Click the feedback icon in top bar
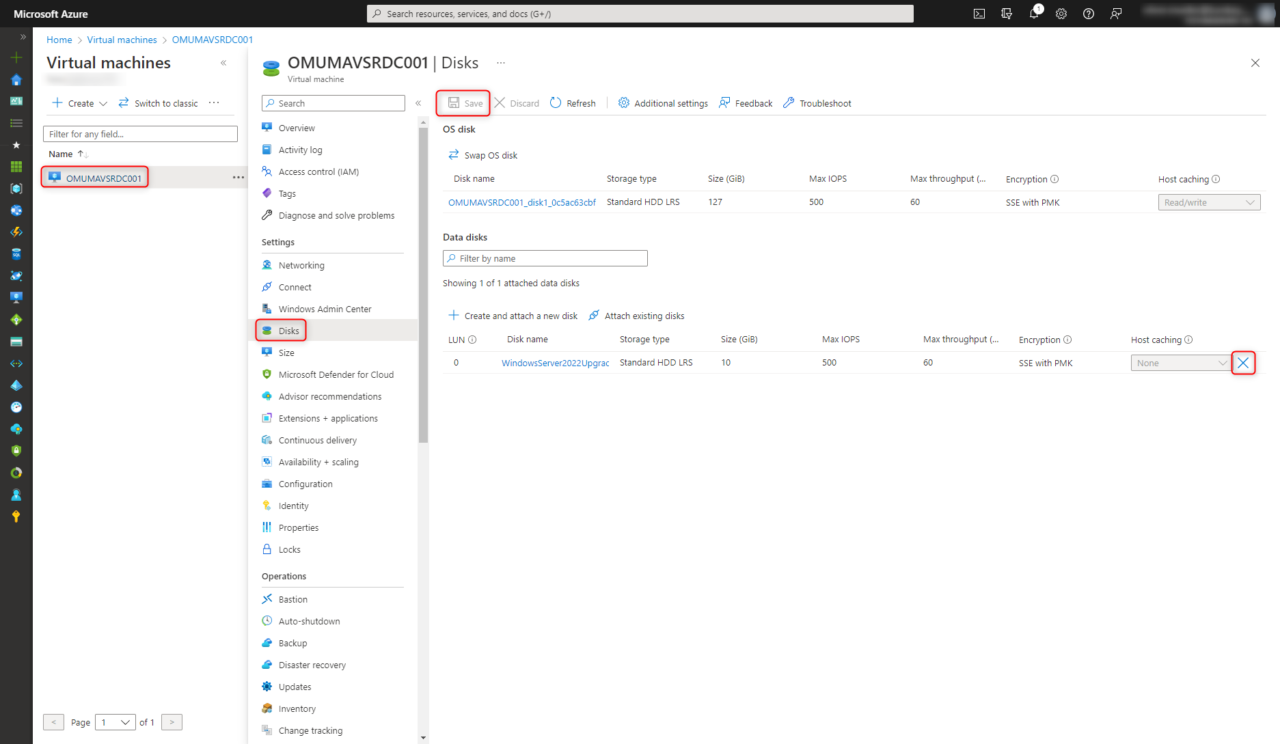 click(x=1115, y=13)
